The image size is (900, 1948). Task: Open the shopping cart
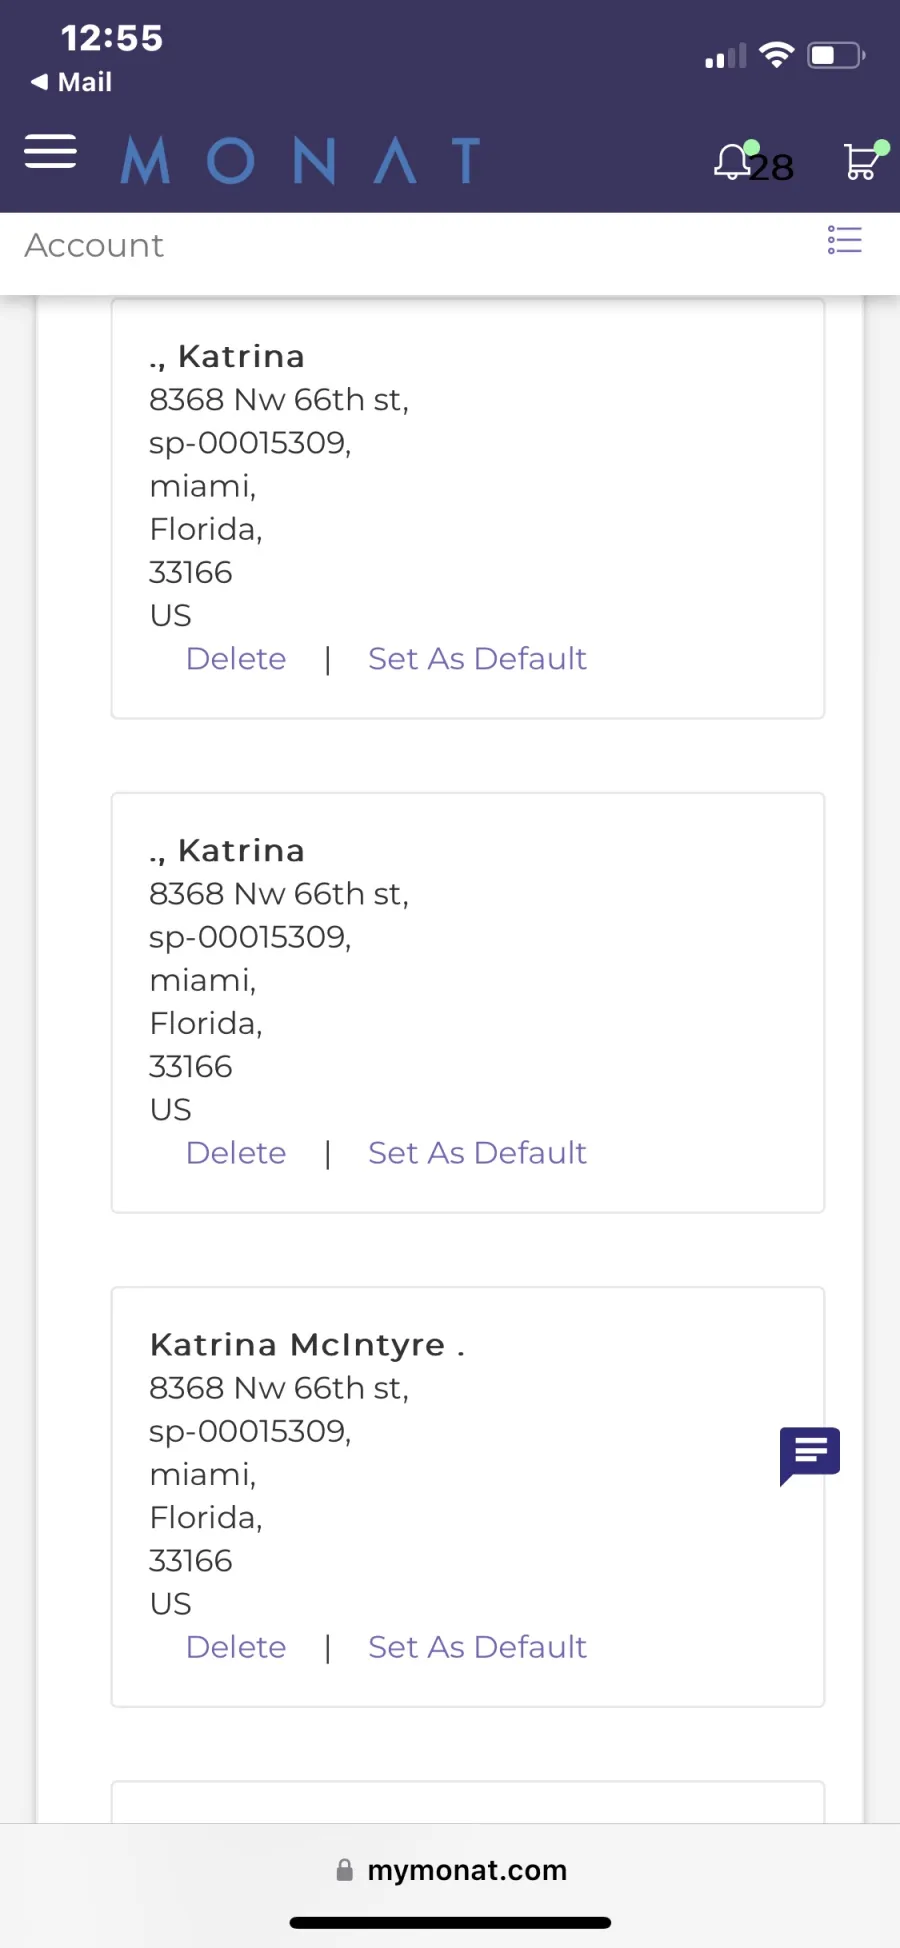[863, 161]
